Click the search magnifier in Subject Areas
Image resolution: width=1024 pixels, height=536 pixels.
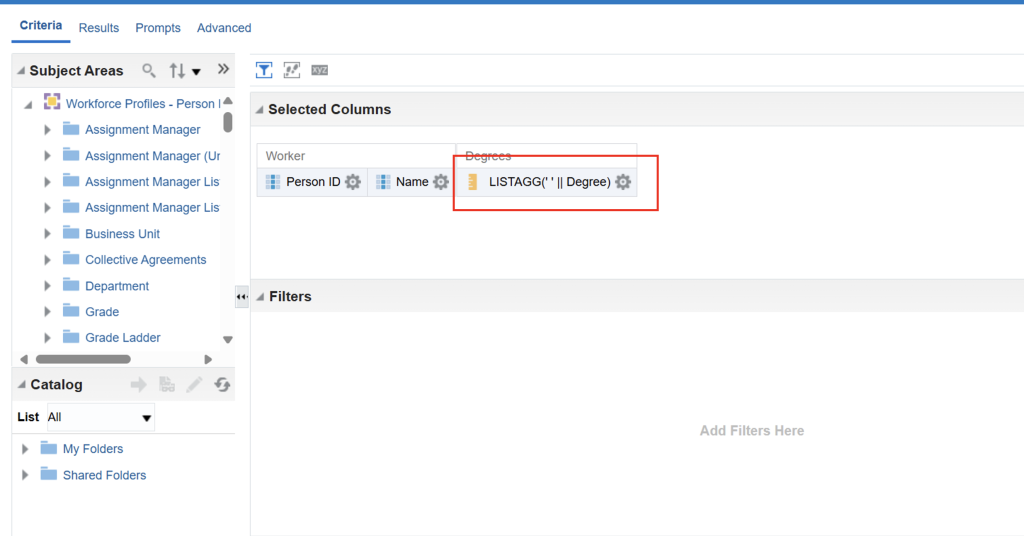149,70
